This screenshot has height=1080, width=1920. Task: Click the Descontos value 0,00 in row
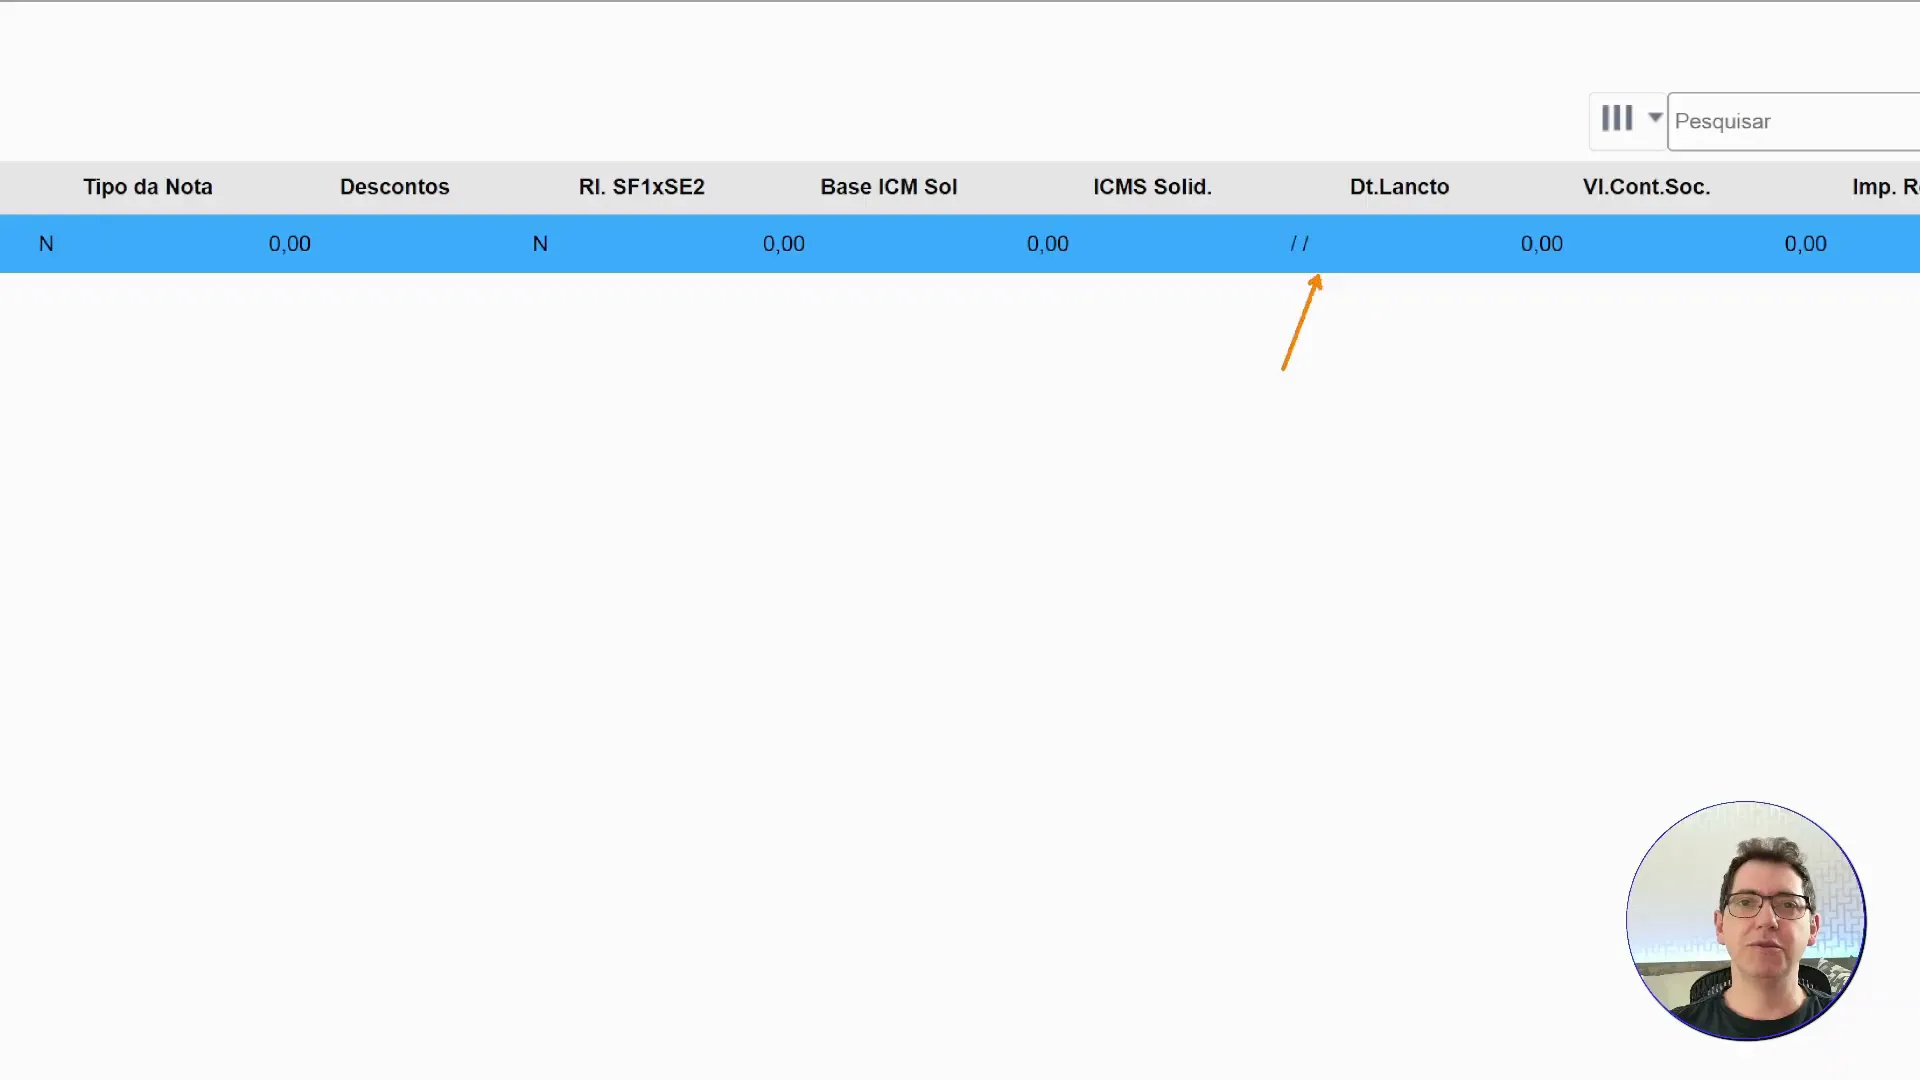point(289,244)
